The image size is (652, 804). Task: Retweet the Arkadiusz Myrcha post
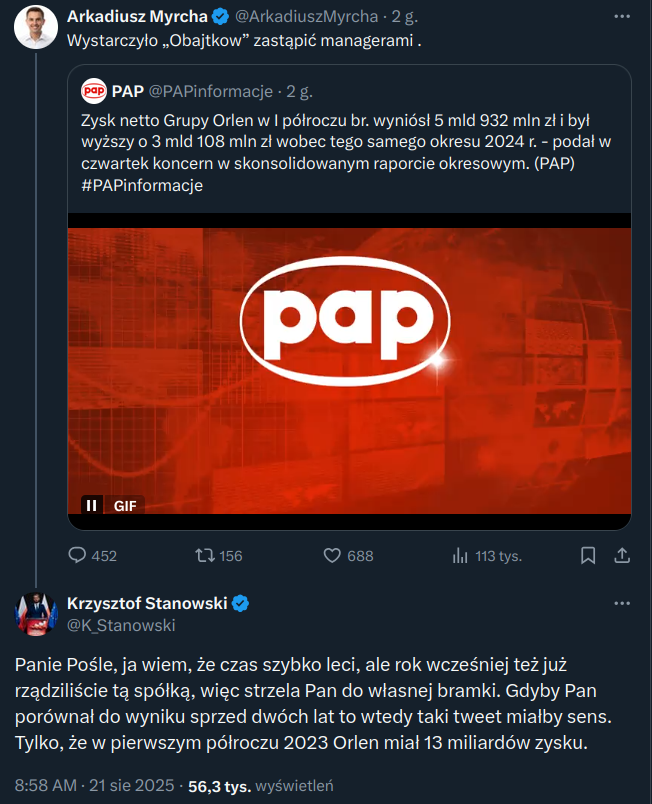click(x=205, y=555)
